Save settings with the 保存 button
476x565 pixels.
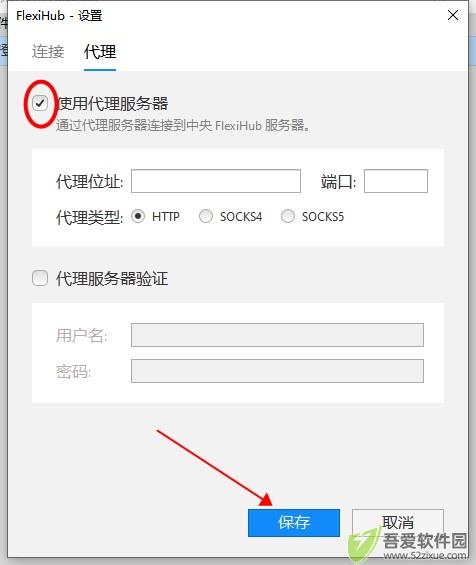click(294, 523)
